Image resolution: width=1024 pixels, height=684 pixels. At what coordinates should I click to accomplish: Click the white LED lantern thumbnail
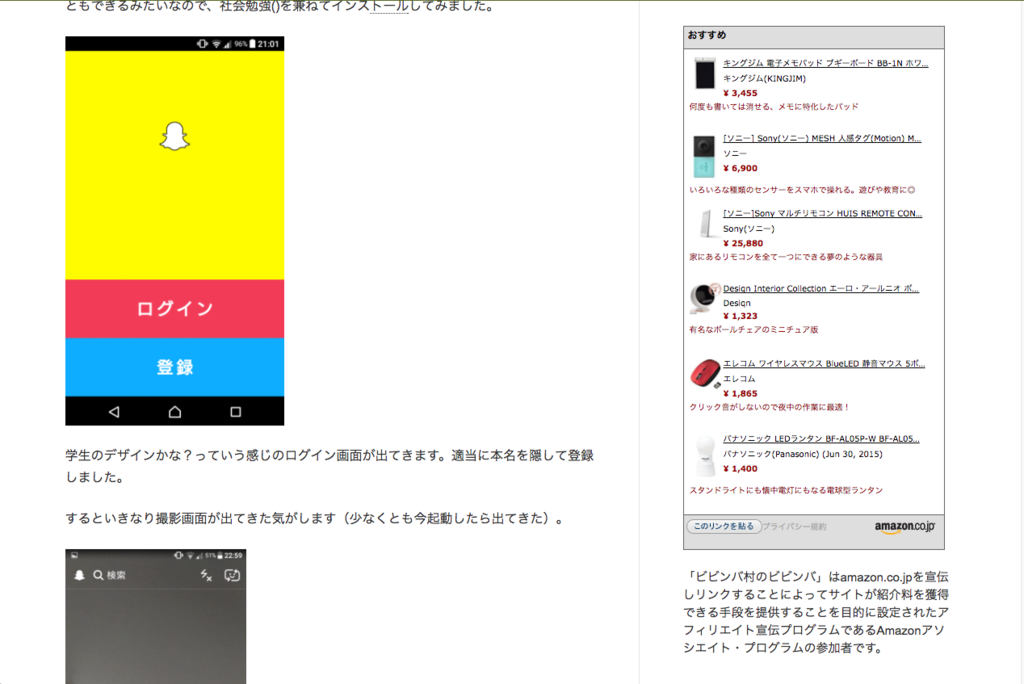click(705, 456)
